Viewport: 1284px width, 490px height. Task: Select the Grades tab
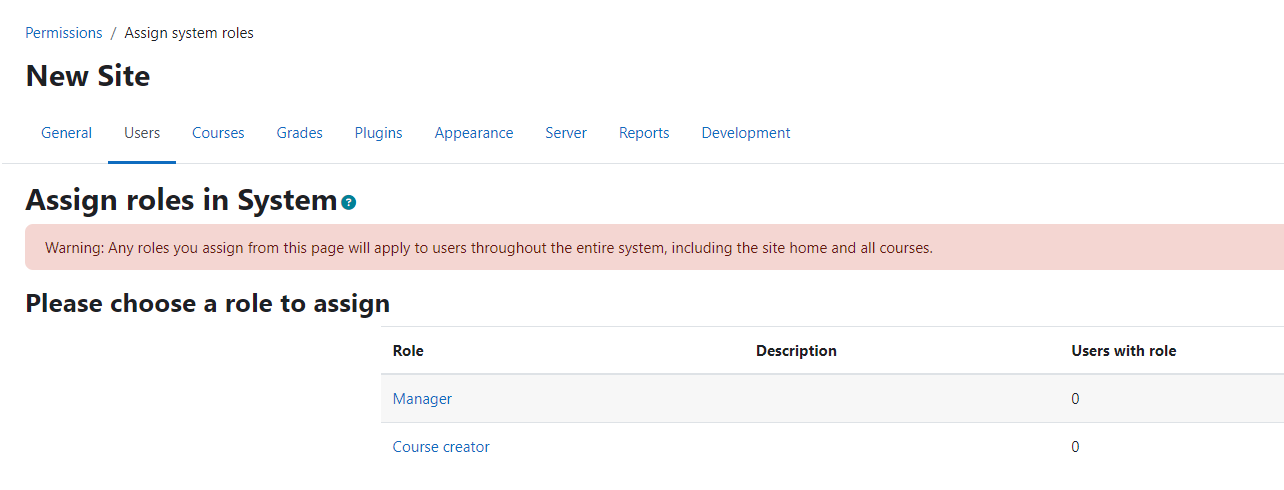(300, 133)
